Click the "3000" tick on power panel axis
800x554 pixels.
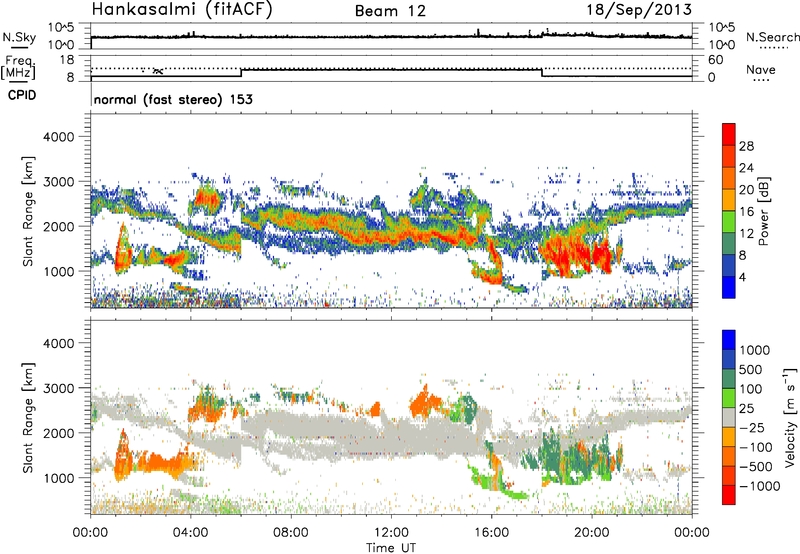tap(58, 182)
